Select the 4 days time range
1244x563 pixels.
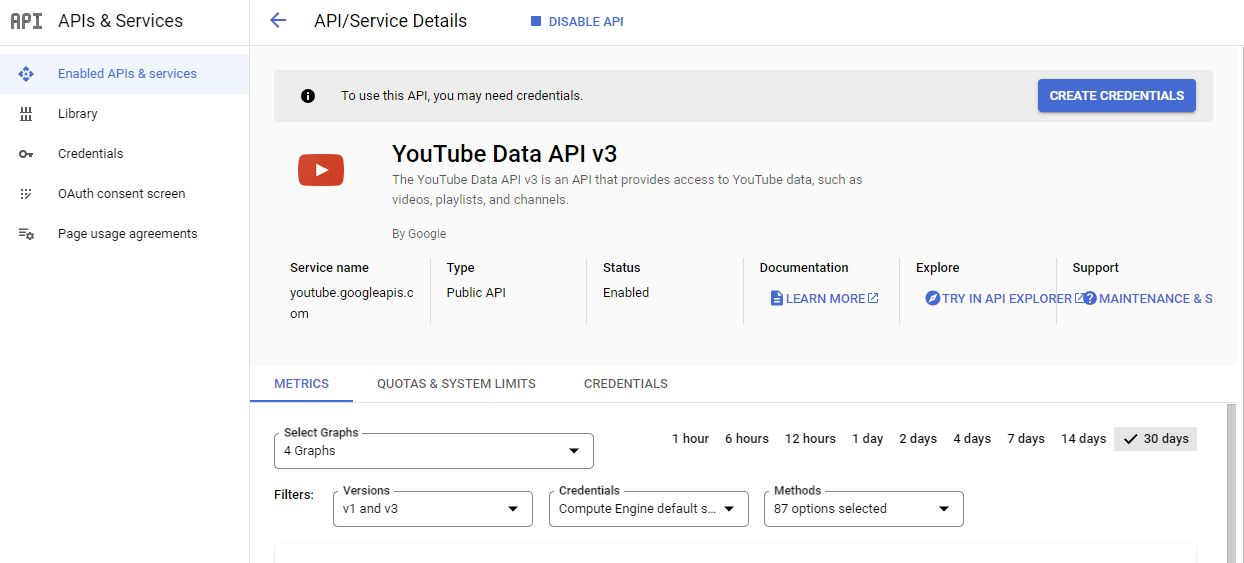point(972,439)
